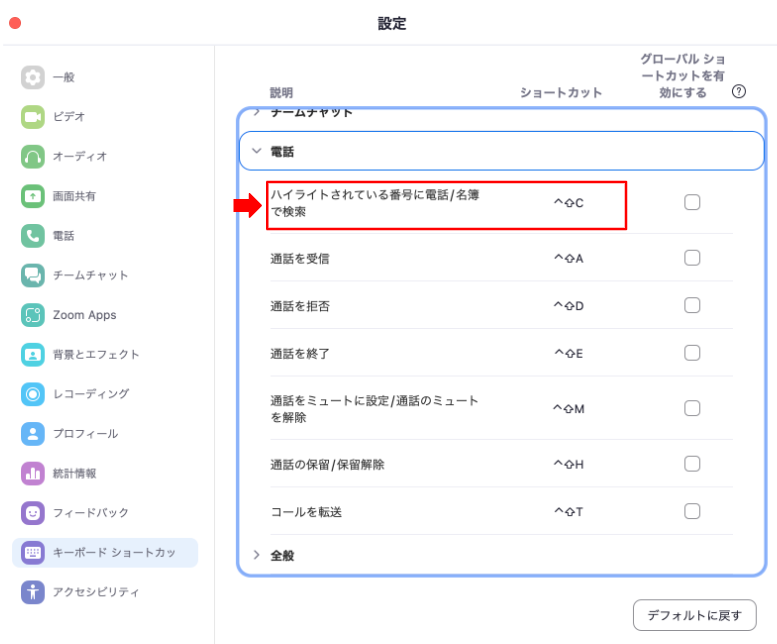Check the global shortcut box for コールを転送

click(x=692, y=511)
